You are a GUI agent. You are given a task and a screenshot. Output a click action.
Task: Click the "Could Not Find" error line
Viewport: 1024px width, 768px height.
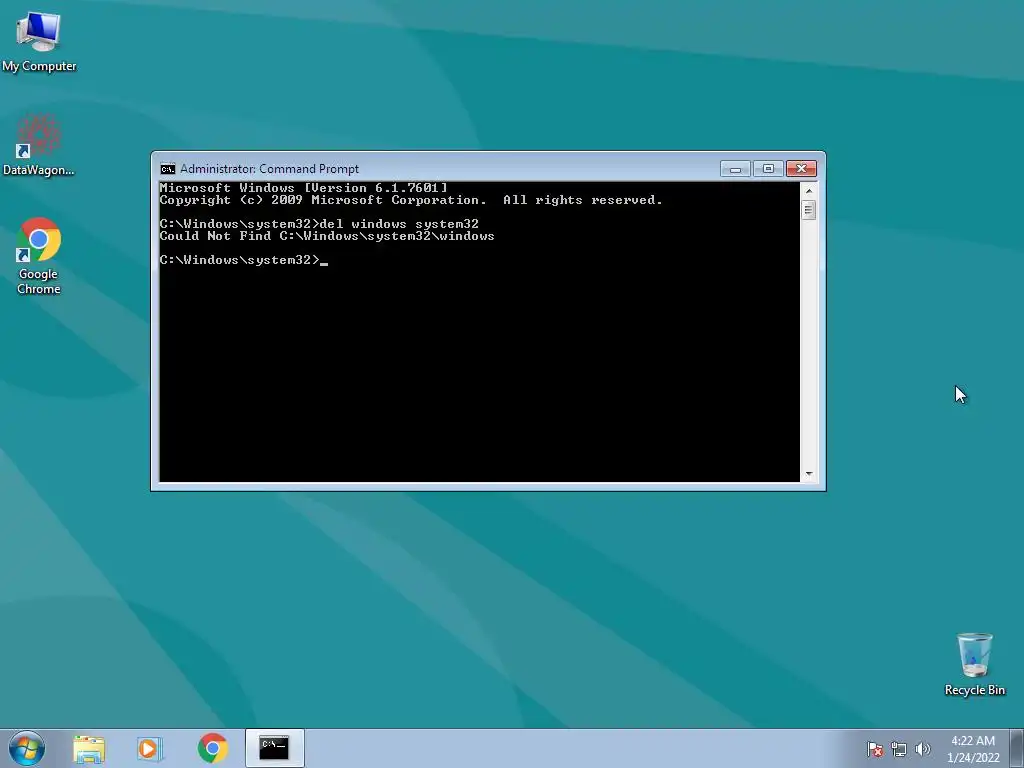[x=327, y=236]
